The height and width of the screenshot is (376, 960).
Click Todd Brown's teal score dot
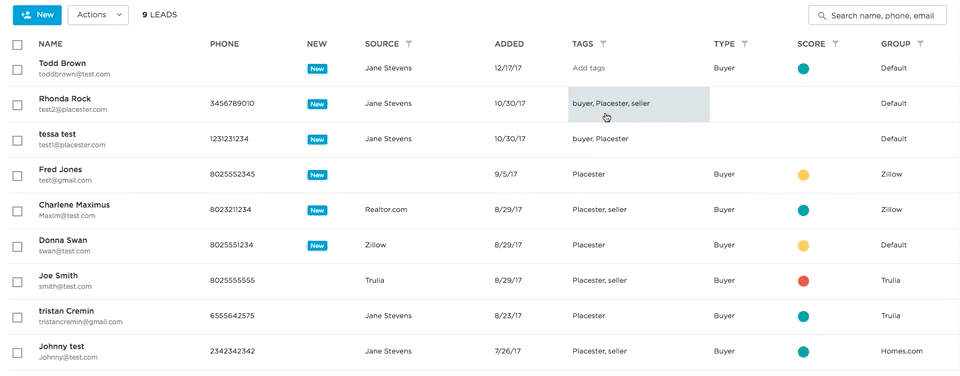[803, 69]
